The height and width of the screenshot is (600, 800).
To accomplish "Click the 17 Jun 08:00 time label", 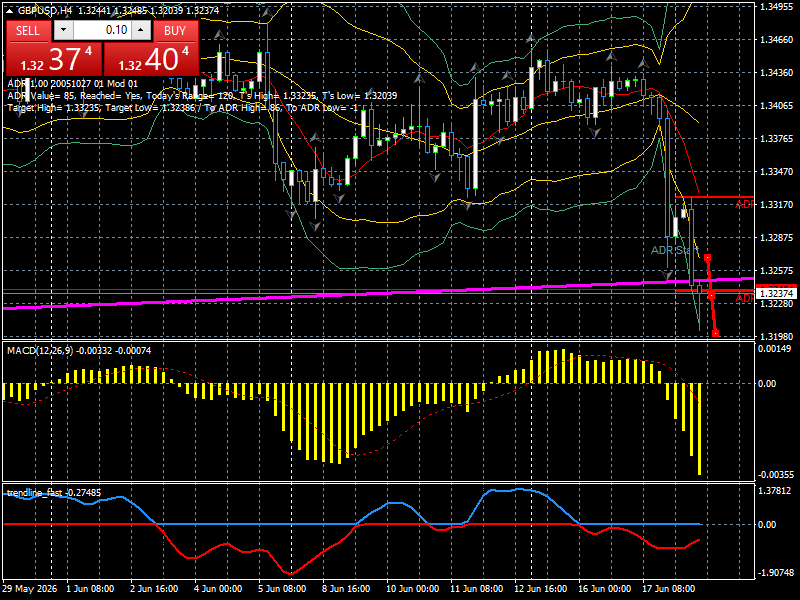I will pyautogui.click(x=668, y=589).
